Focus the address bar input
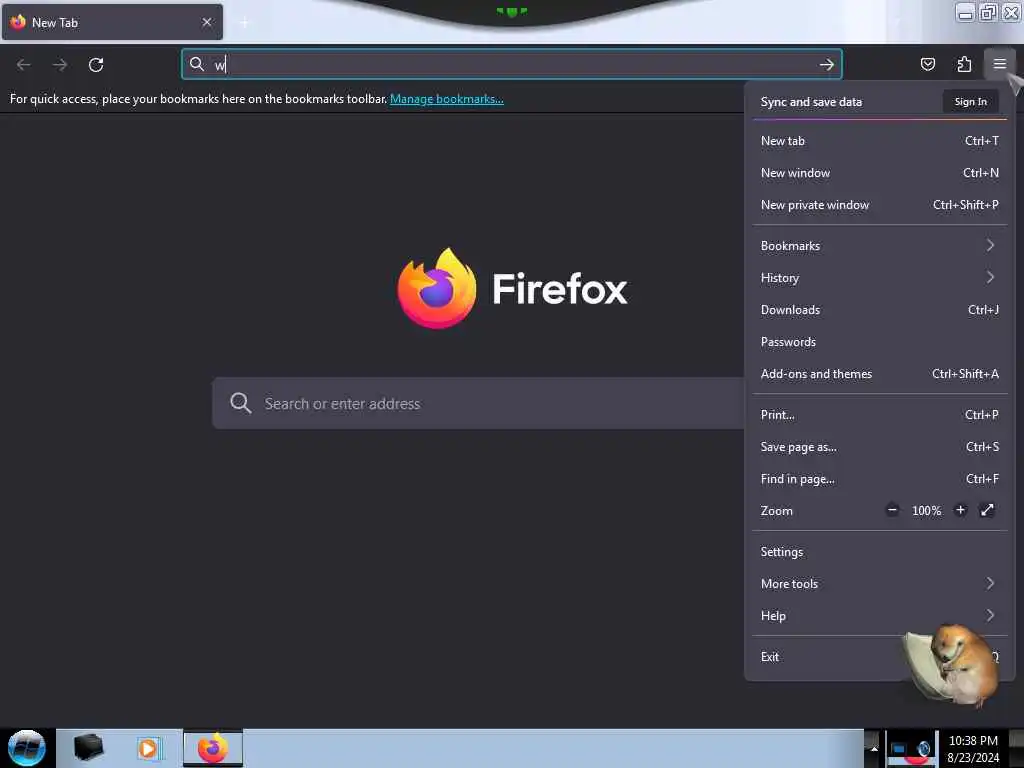Image resolution: width=1024 pixels, height=768 pixels. [512, 64]
